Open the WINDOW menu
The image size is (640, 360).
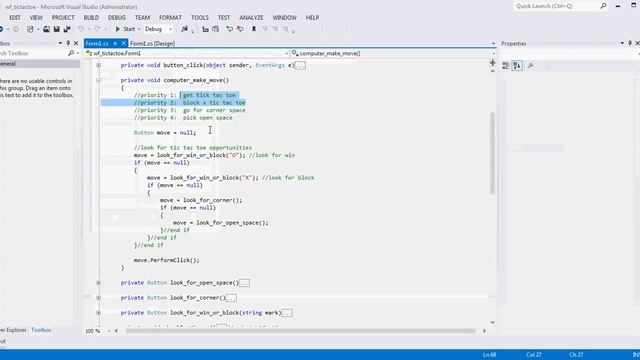(284, 18)
